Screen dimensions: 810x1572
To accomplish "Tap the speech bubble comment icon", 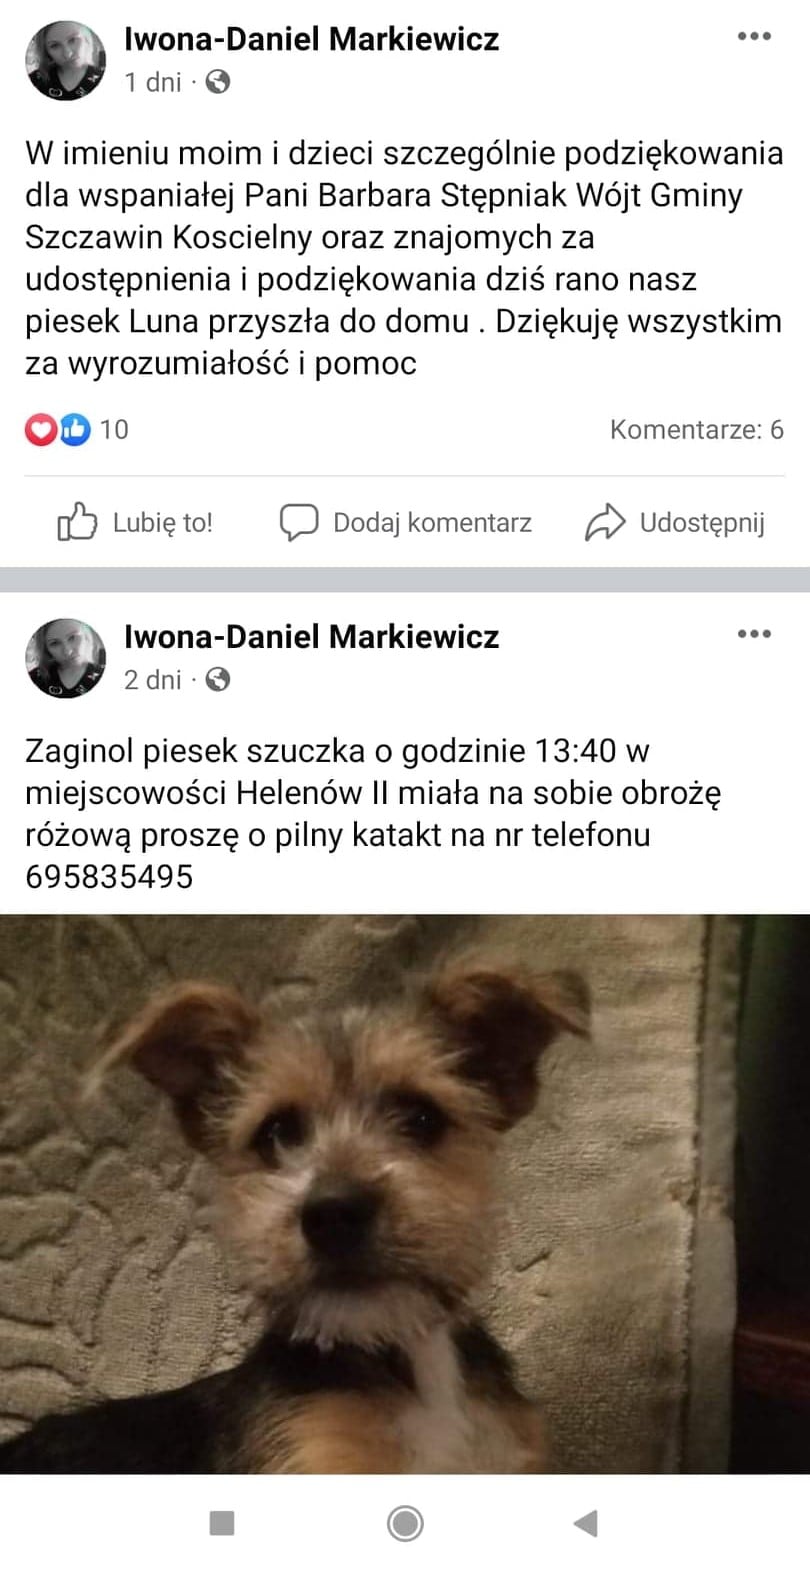I will click(298, 522).
